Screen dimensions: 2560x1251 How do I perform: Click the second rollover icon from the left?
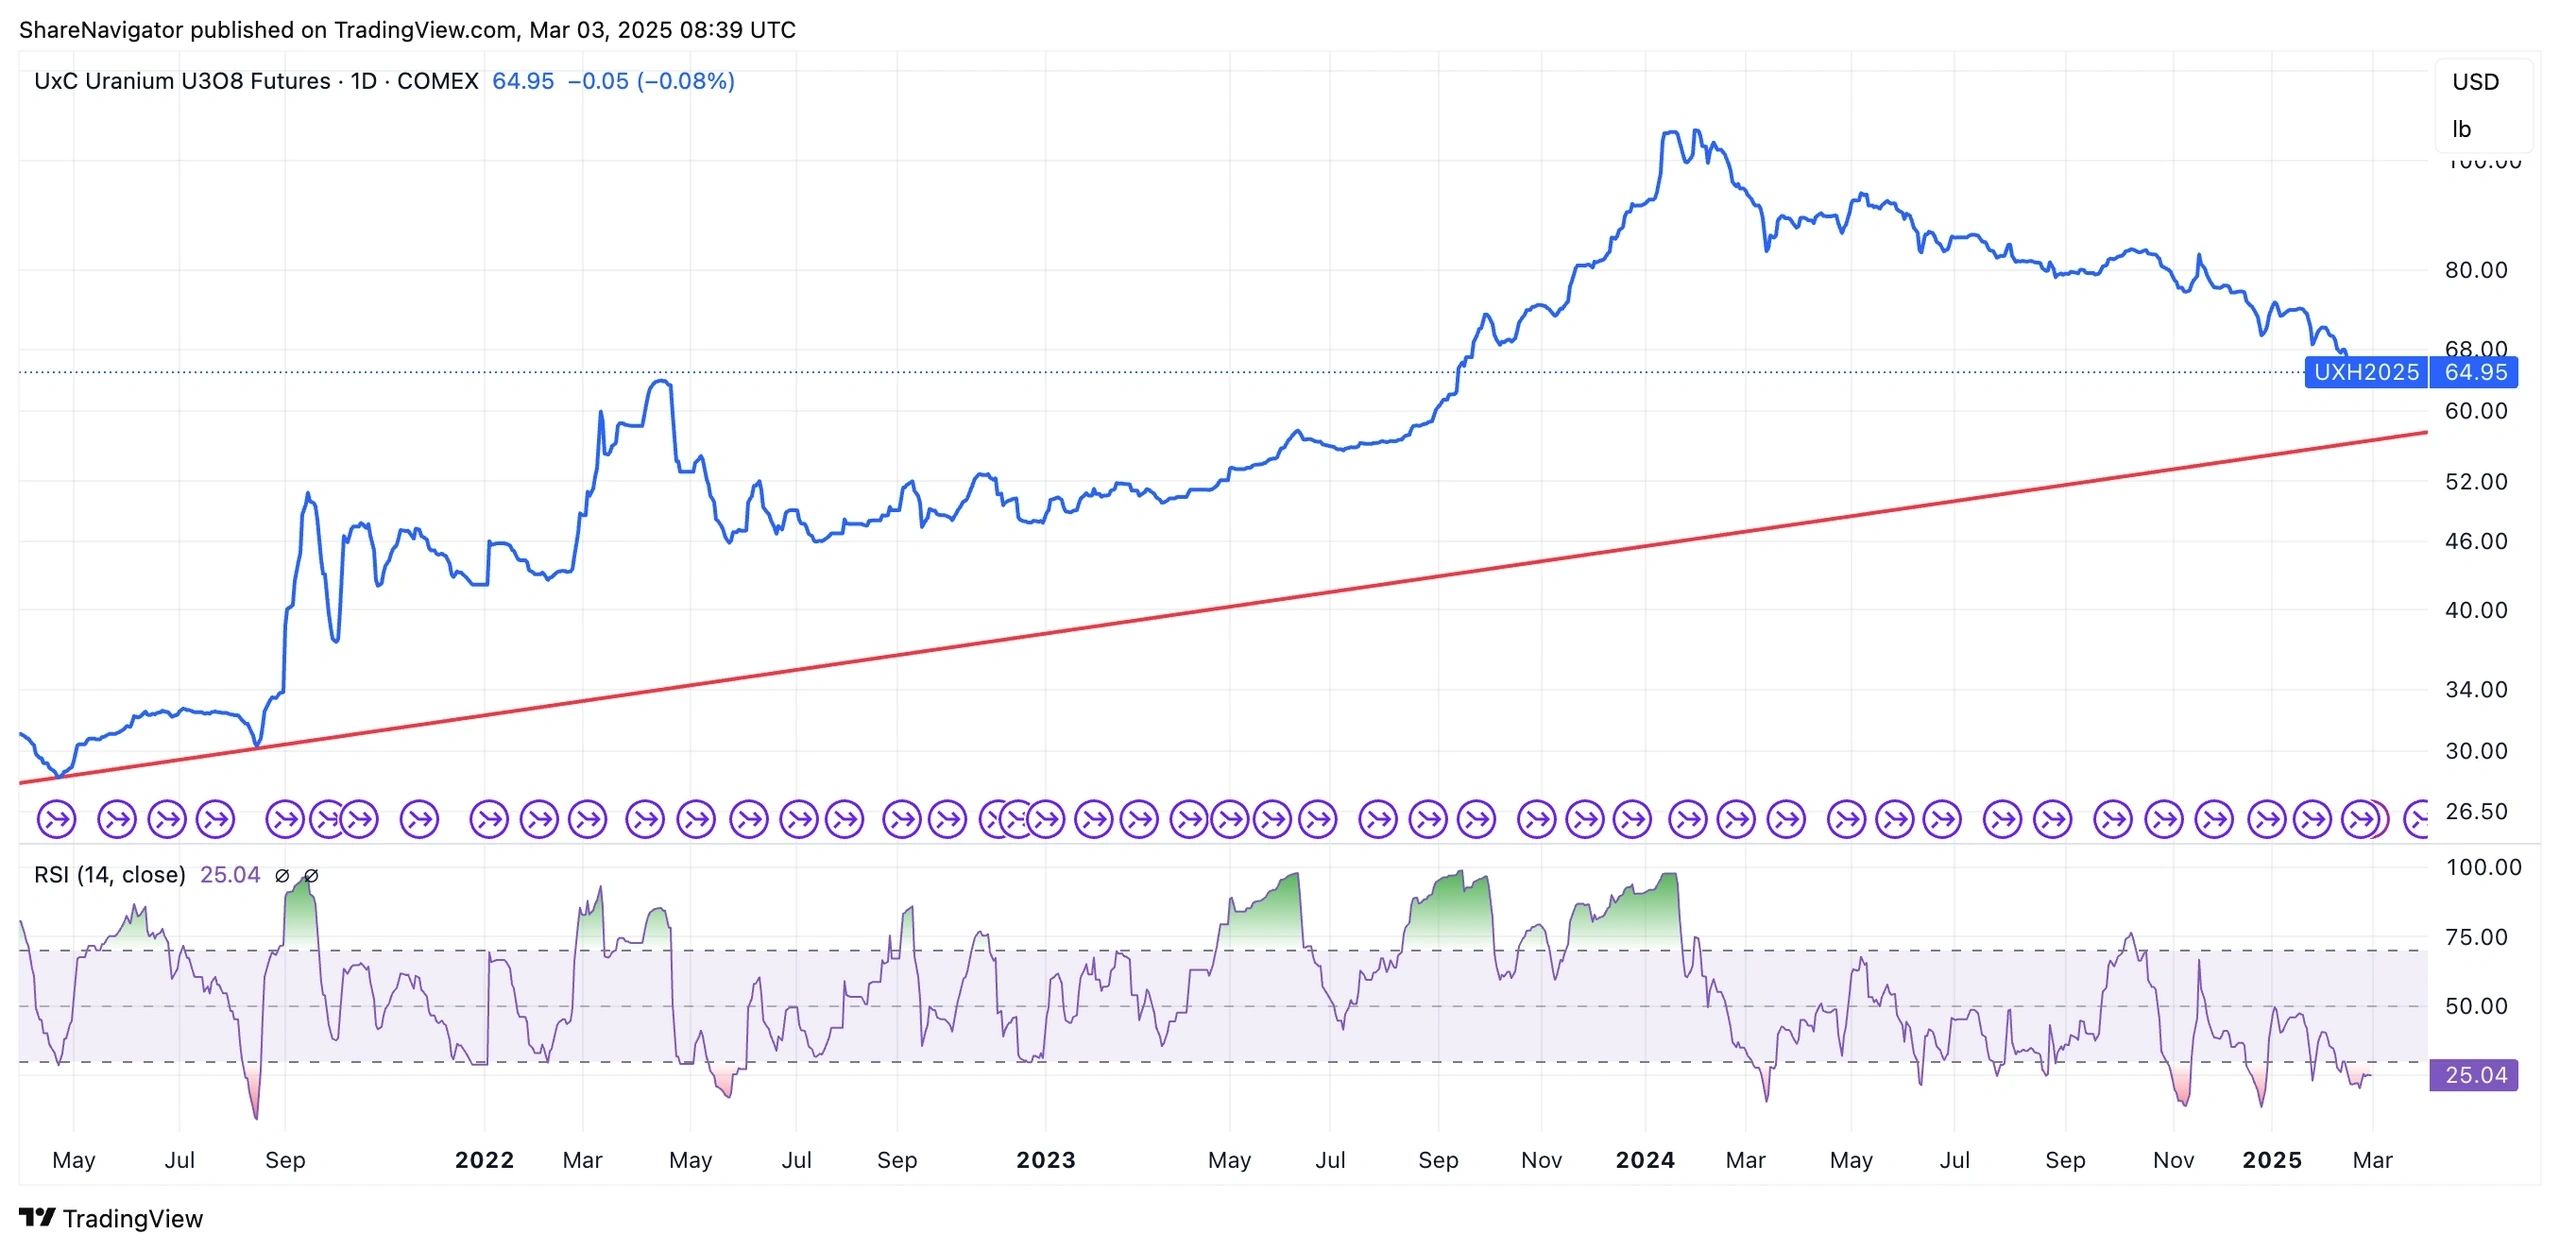coord(117,820)
